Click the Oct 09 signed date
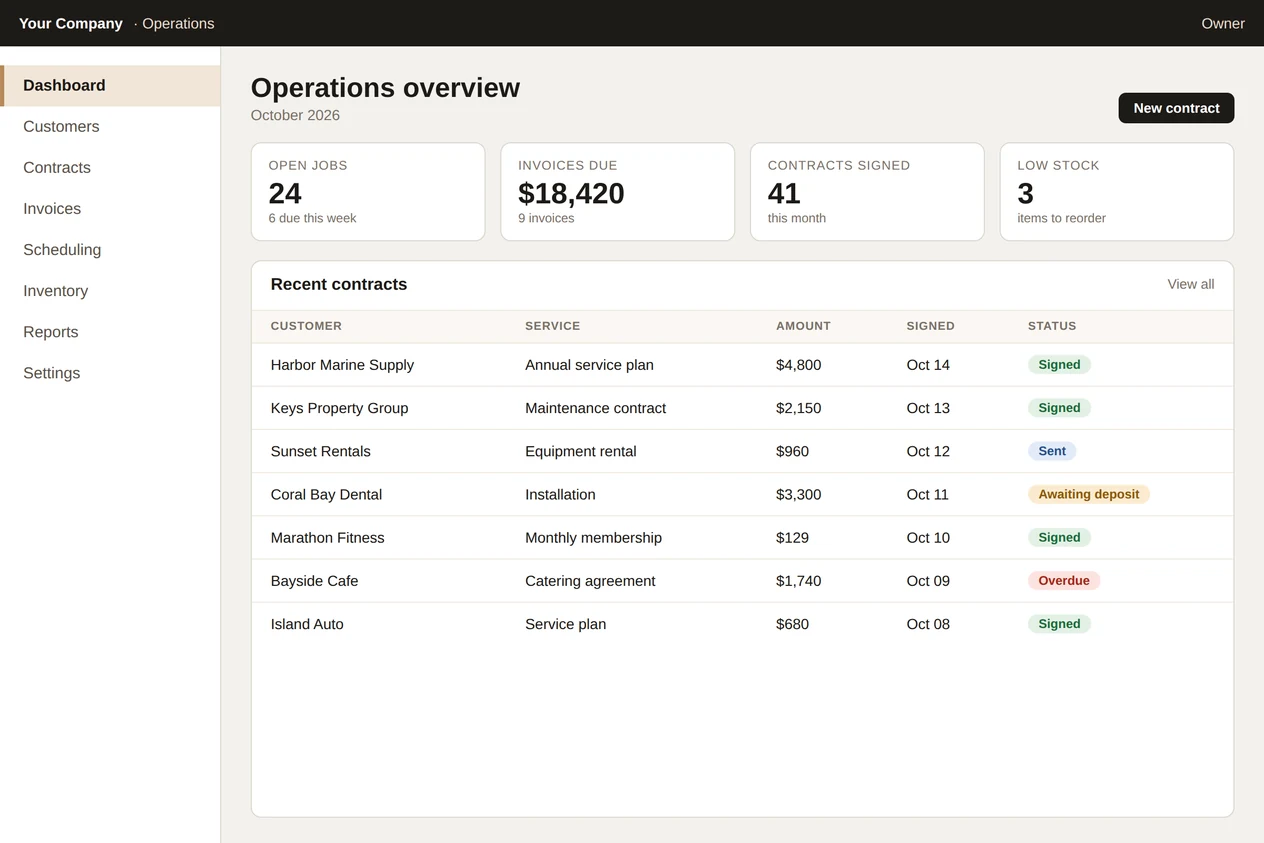 point(928,580)
